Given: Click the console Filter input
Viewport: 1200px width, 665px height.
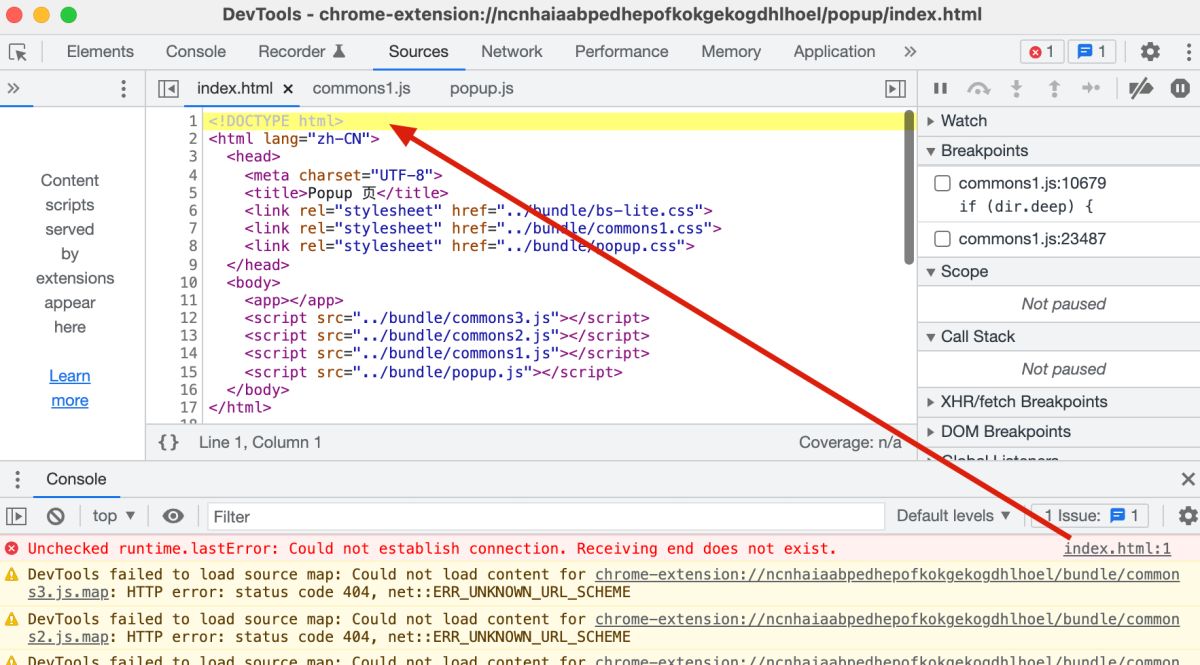Looking at the screenshot, I should point(546,517).
